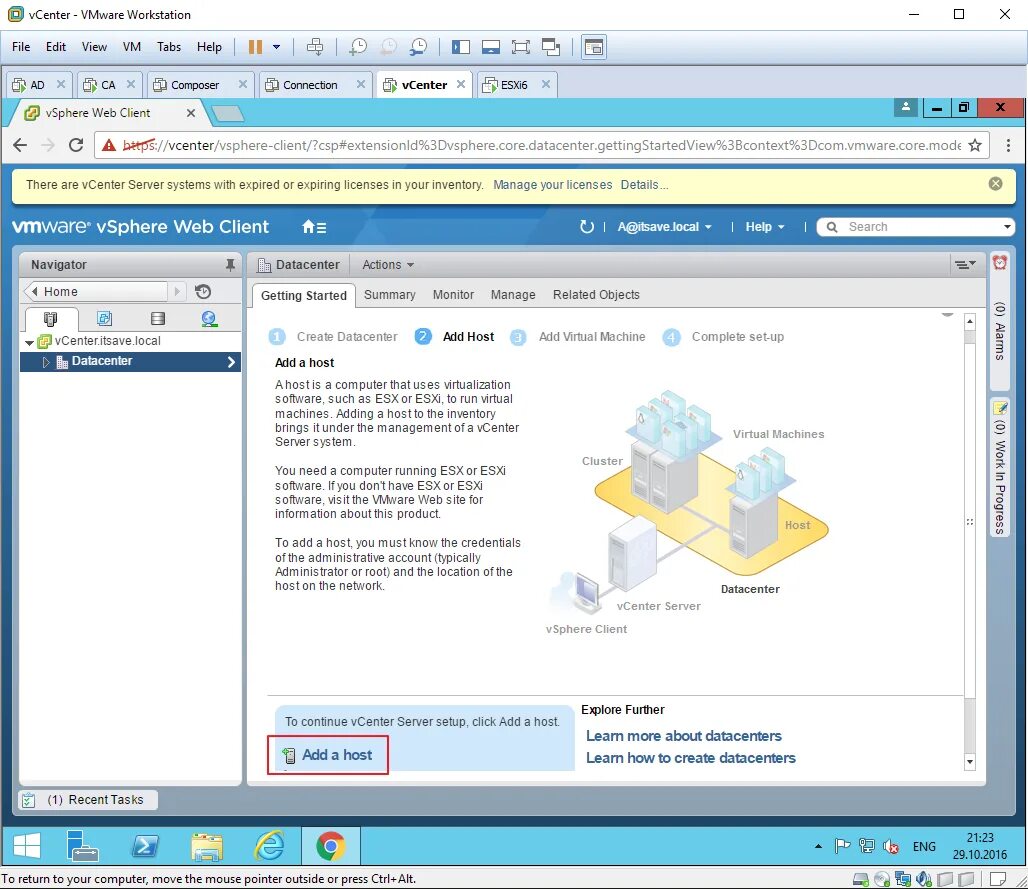1028x889 pixels.
Task: Switch to the Monitor tab
Action: 453,295
